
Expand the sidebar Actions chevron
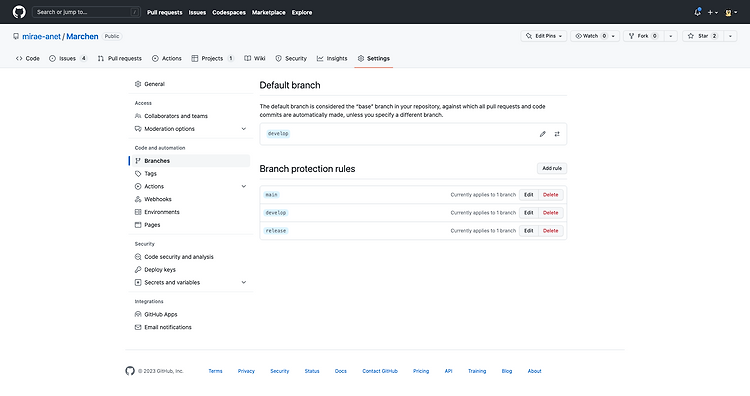click(x=243, y=187)
